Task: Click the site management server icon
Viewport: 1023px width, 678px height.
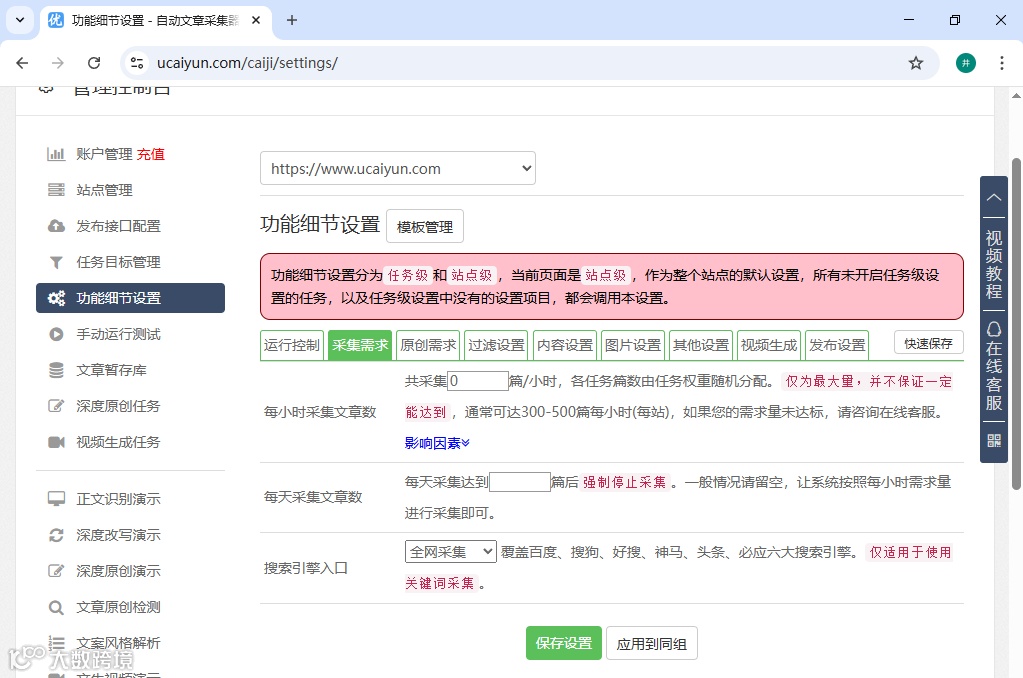Action: (56, 190)
